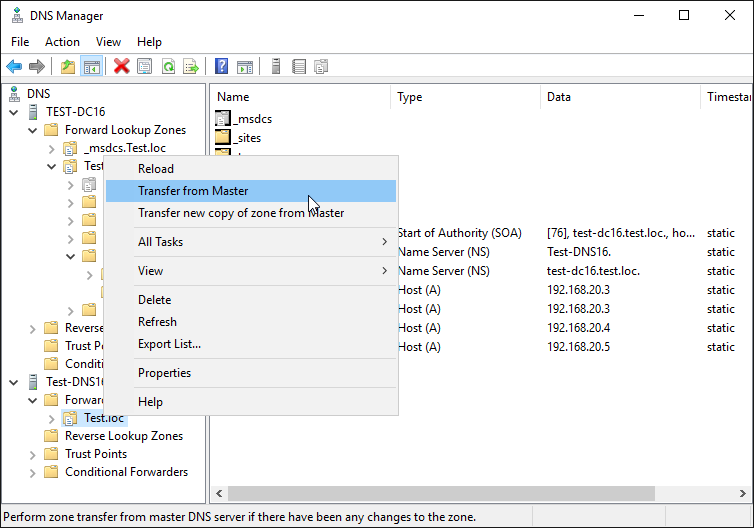Viewport: 754px width, 528px height.
Task: Collapse the TEST-DC16 server node
Action: click(13, 112)
